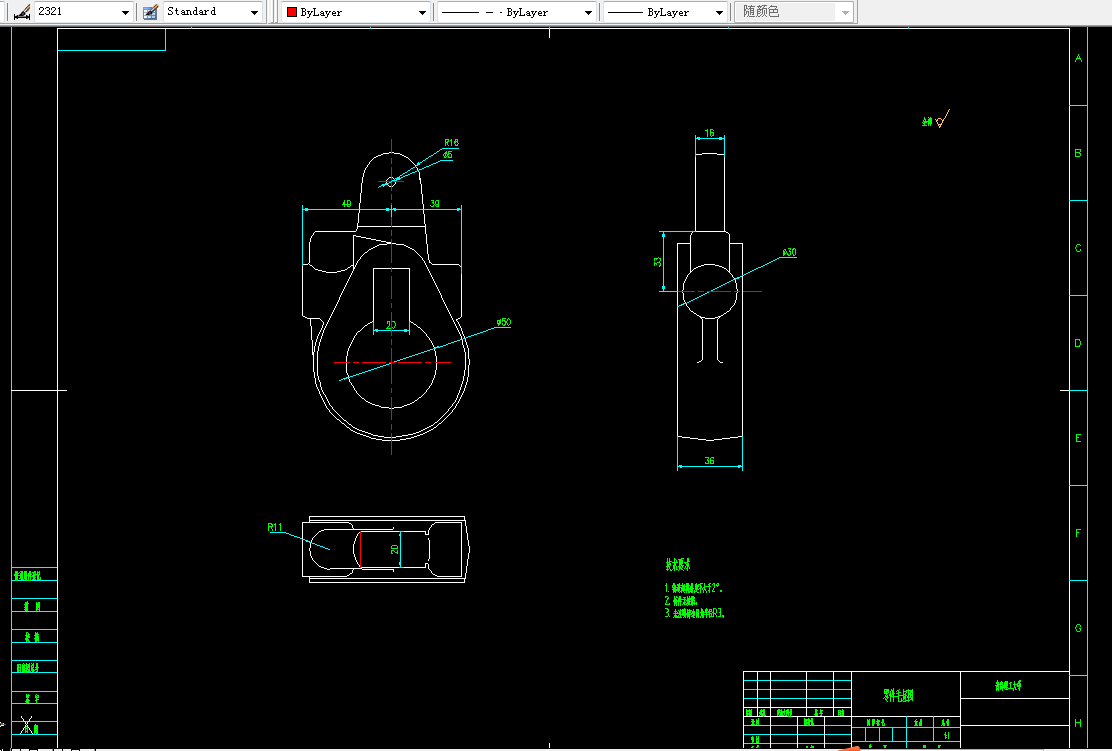Click zone letter G on the border
Viewport: 1112px width, 751px height.
coord(1078,628)
